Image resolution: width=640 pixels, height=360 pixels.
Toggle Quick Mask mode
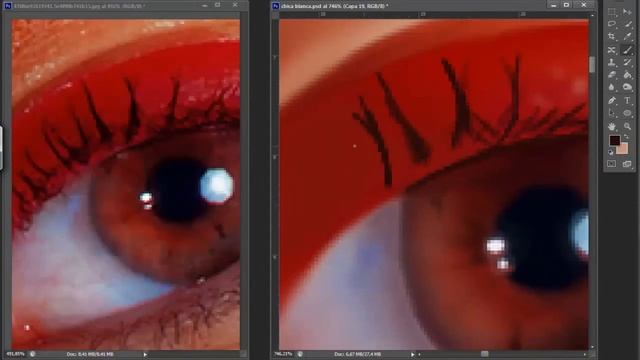point(611,164)
